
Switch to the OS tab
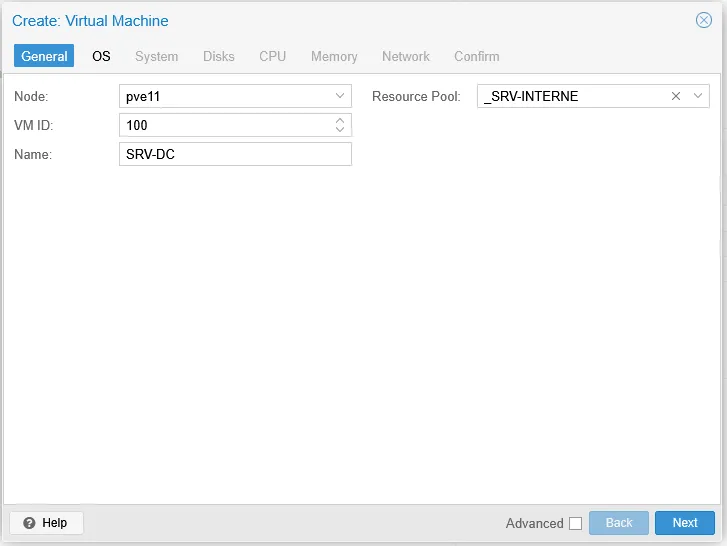click(x=101, y=56)
